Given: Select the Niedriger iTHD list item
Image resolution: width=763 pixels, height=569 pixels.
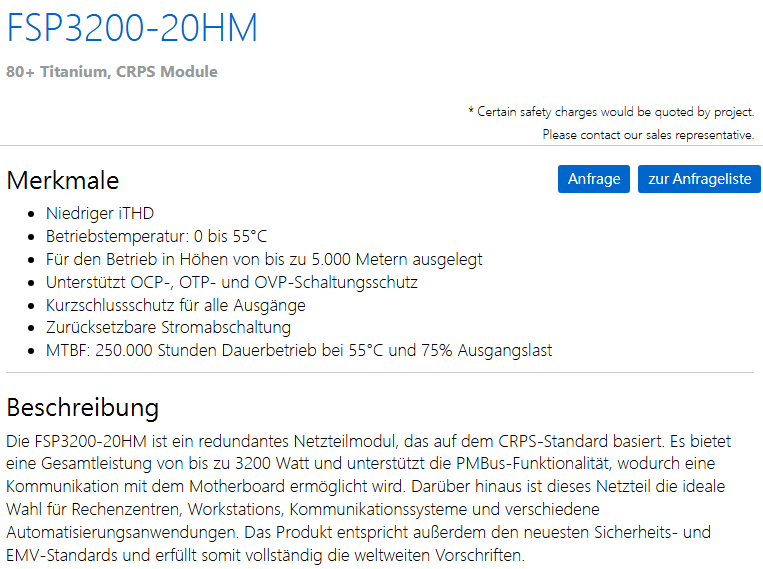Looking at the screenshot, I should click(x=100, y=213).
